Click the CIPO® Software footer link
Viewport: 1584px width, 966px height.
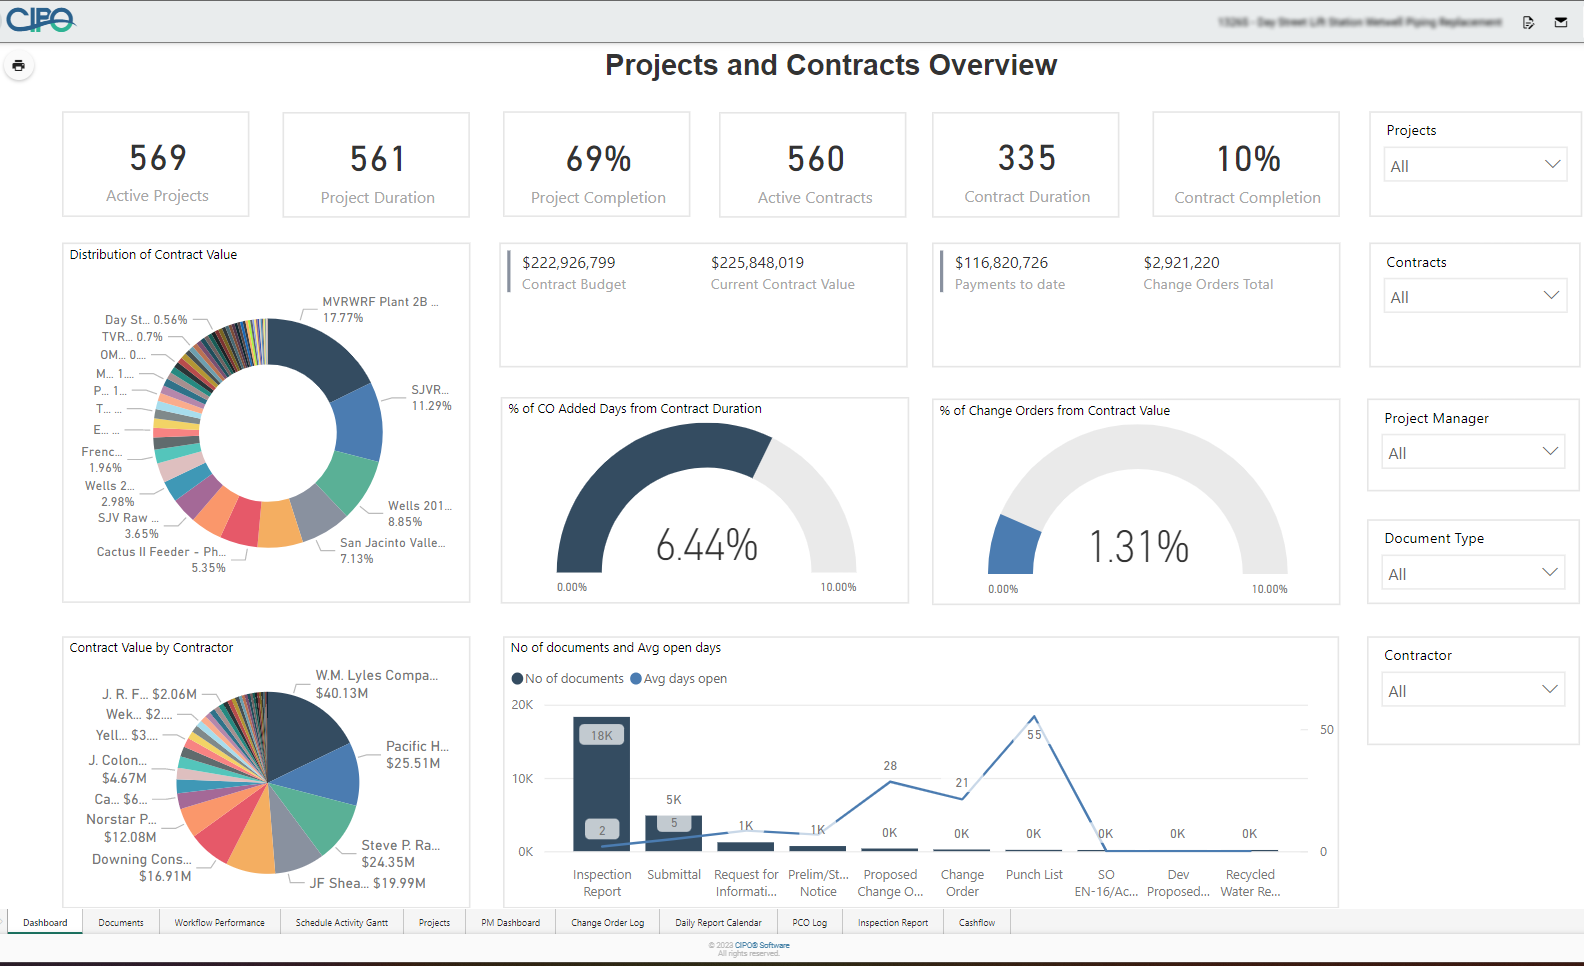coord(762,945)
